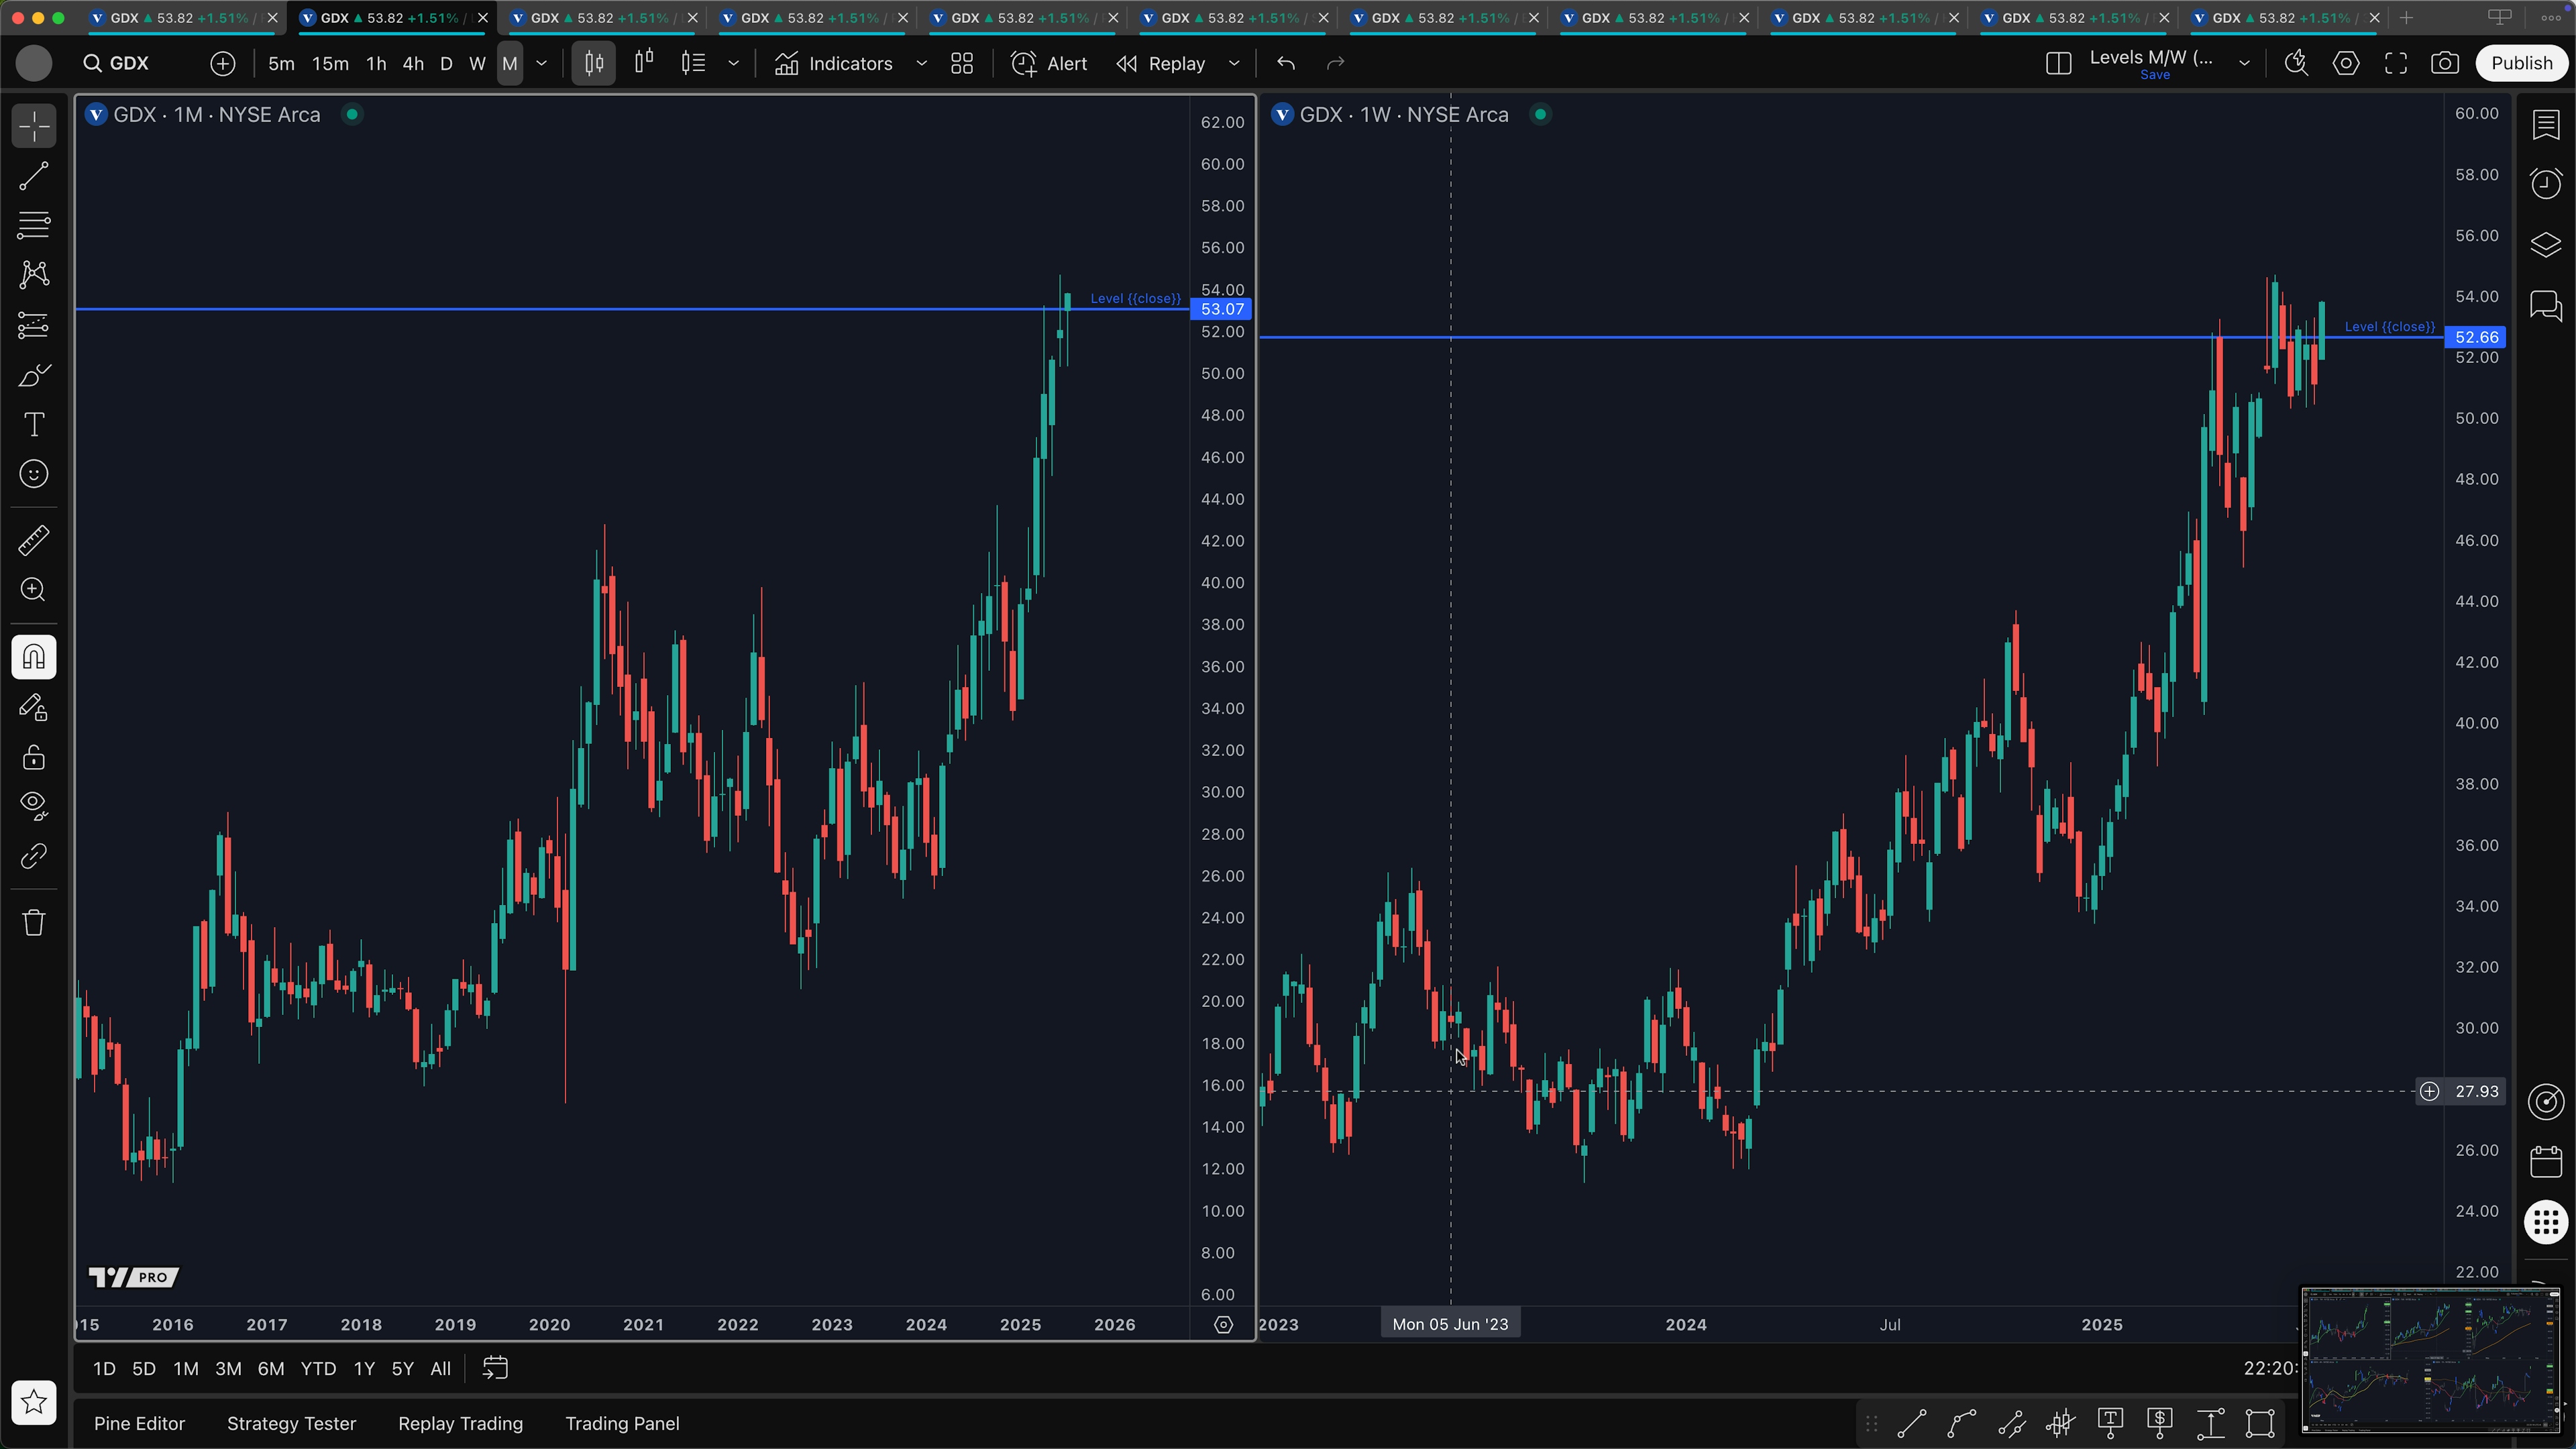Open the watchlist panel icon

pyautogui.click(x=2546, y=125)
